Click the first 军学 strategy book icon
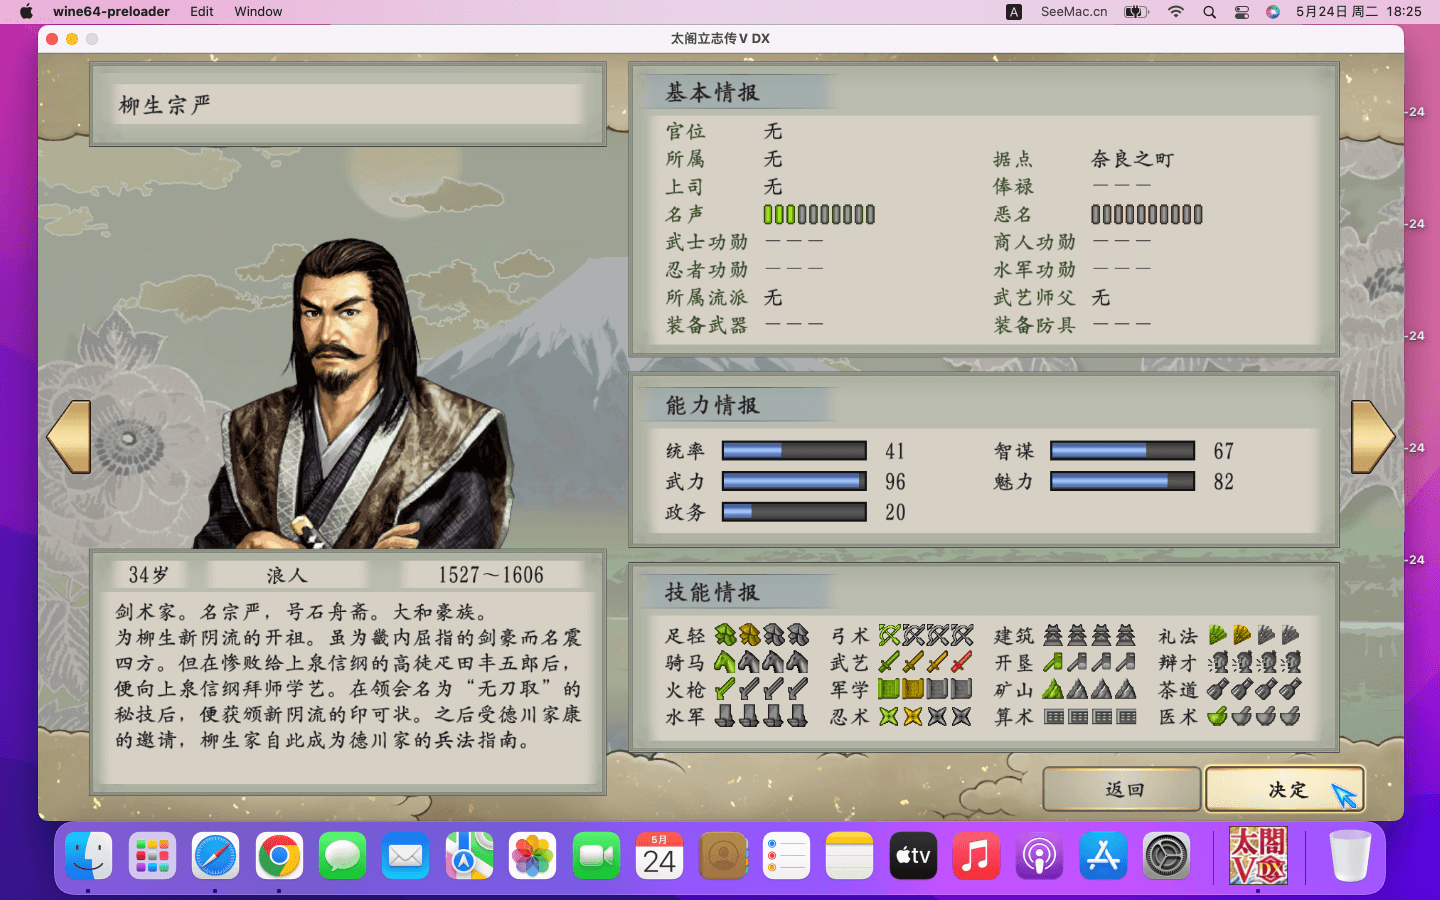This screenshot has height=900, width=1440. pyautogui.click(x=889, y=689)
